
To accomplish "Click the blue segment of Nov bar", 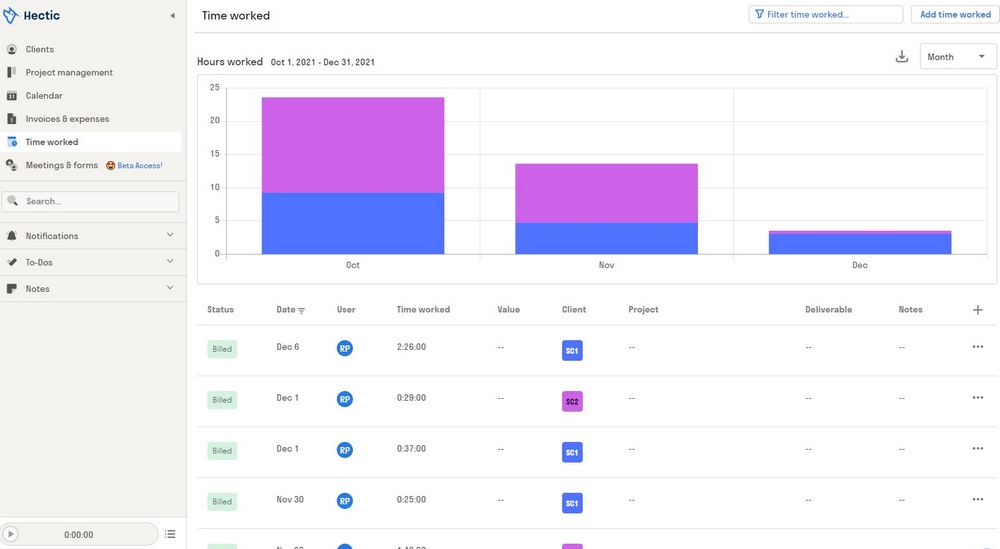I will click(607, 238).
